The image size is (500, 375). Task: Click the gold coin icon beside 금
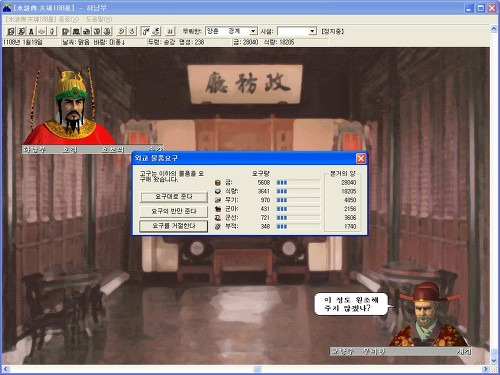[218, 182]
